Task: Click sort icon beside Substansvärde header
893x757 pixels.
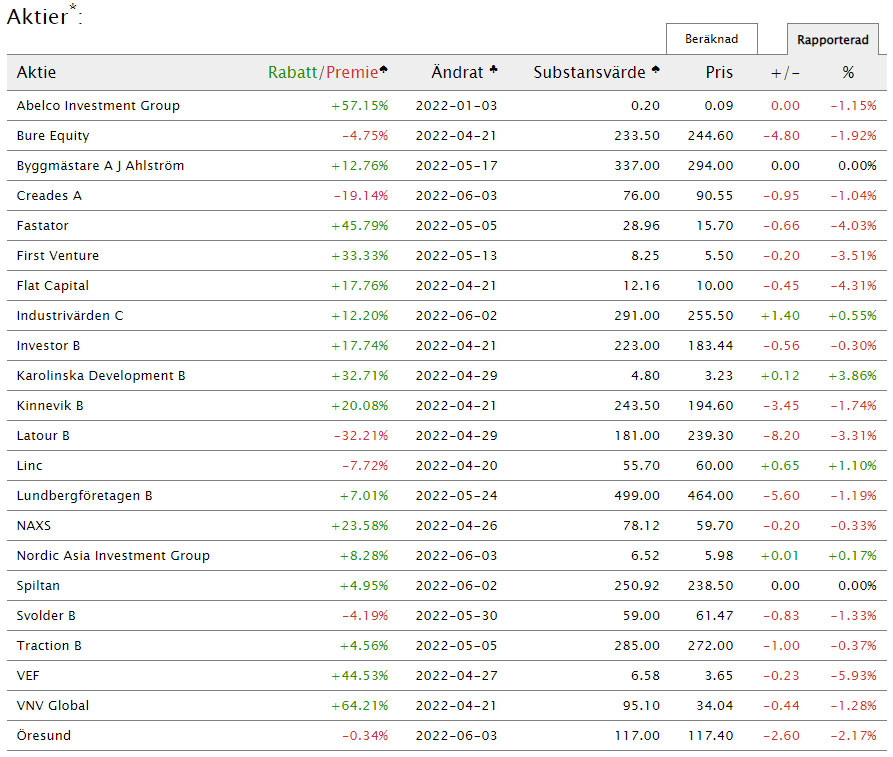Action: (656, 71)
